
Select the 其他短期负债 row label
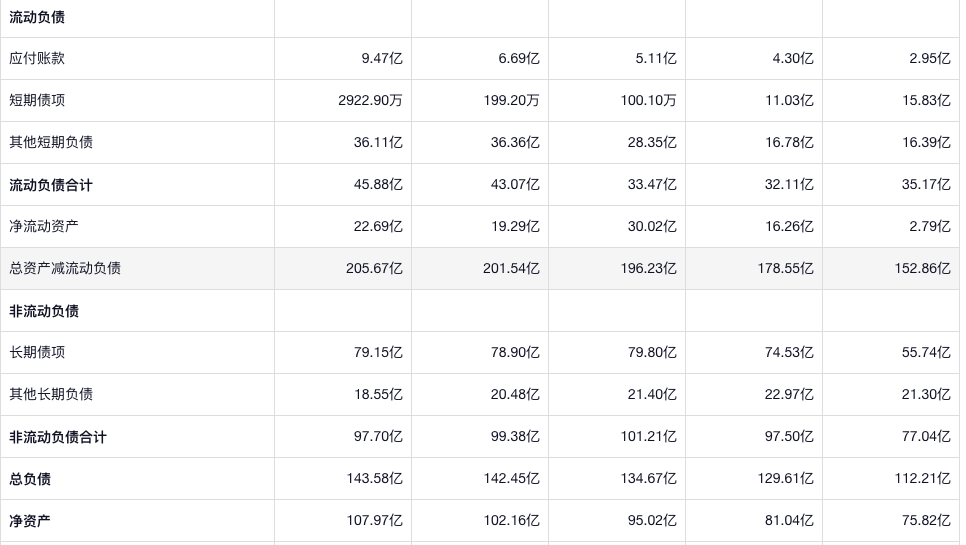[x=51, y=142]
